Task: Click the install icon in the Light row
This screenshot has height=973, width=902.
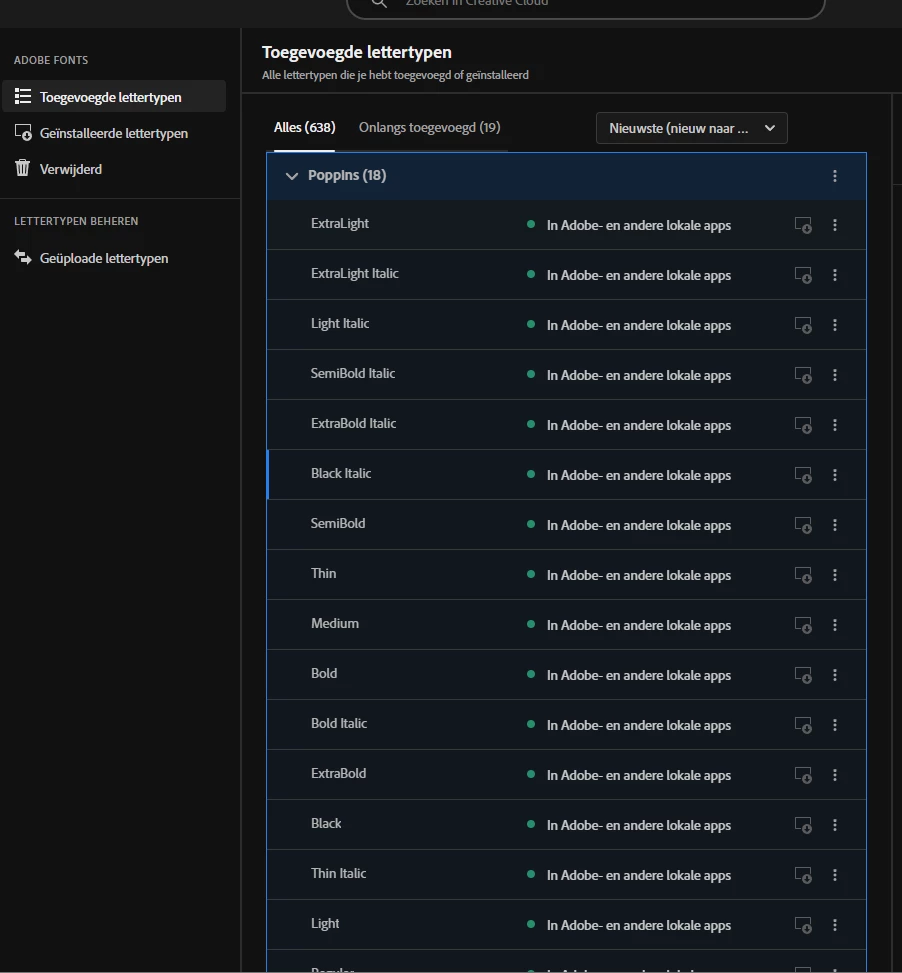Action: click(x=803, y=925)
